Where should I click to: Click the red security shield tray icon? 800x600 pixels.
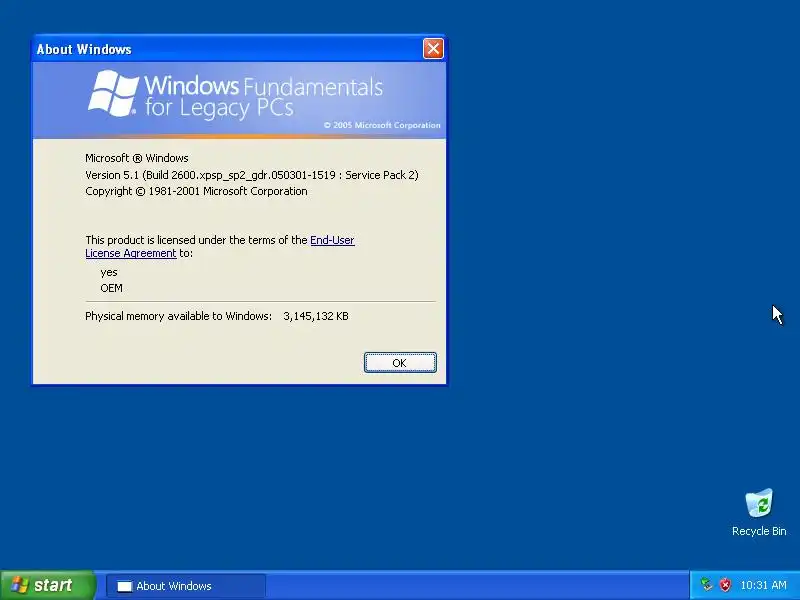pyautogui.click(x=725, y=585)
